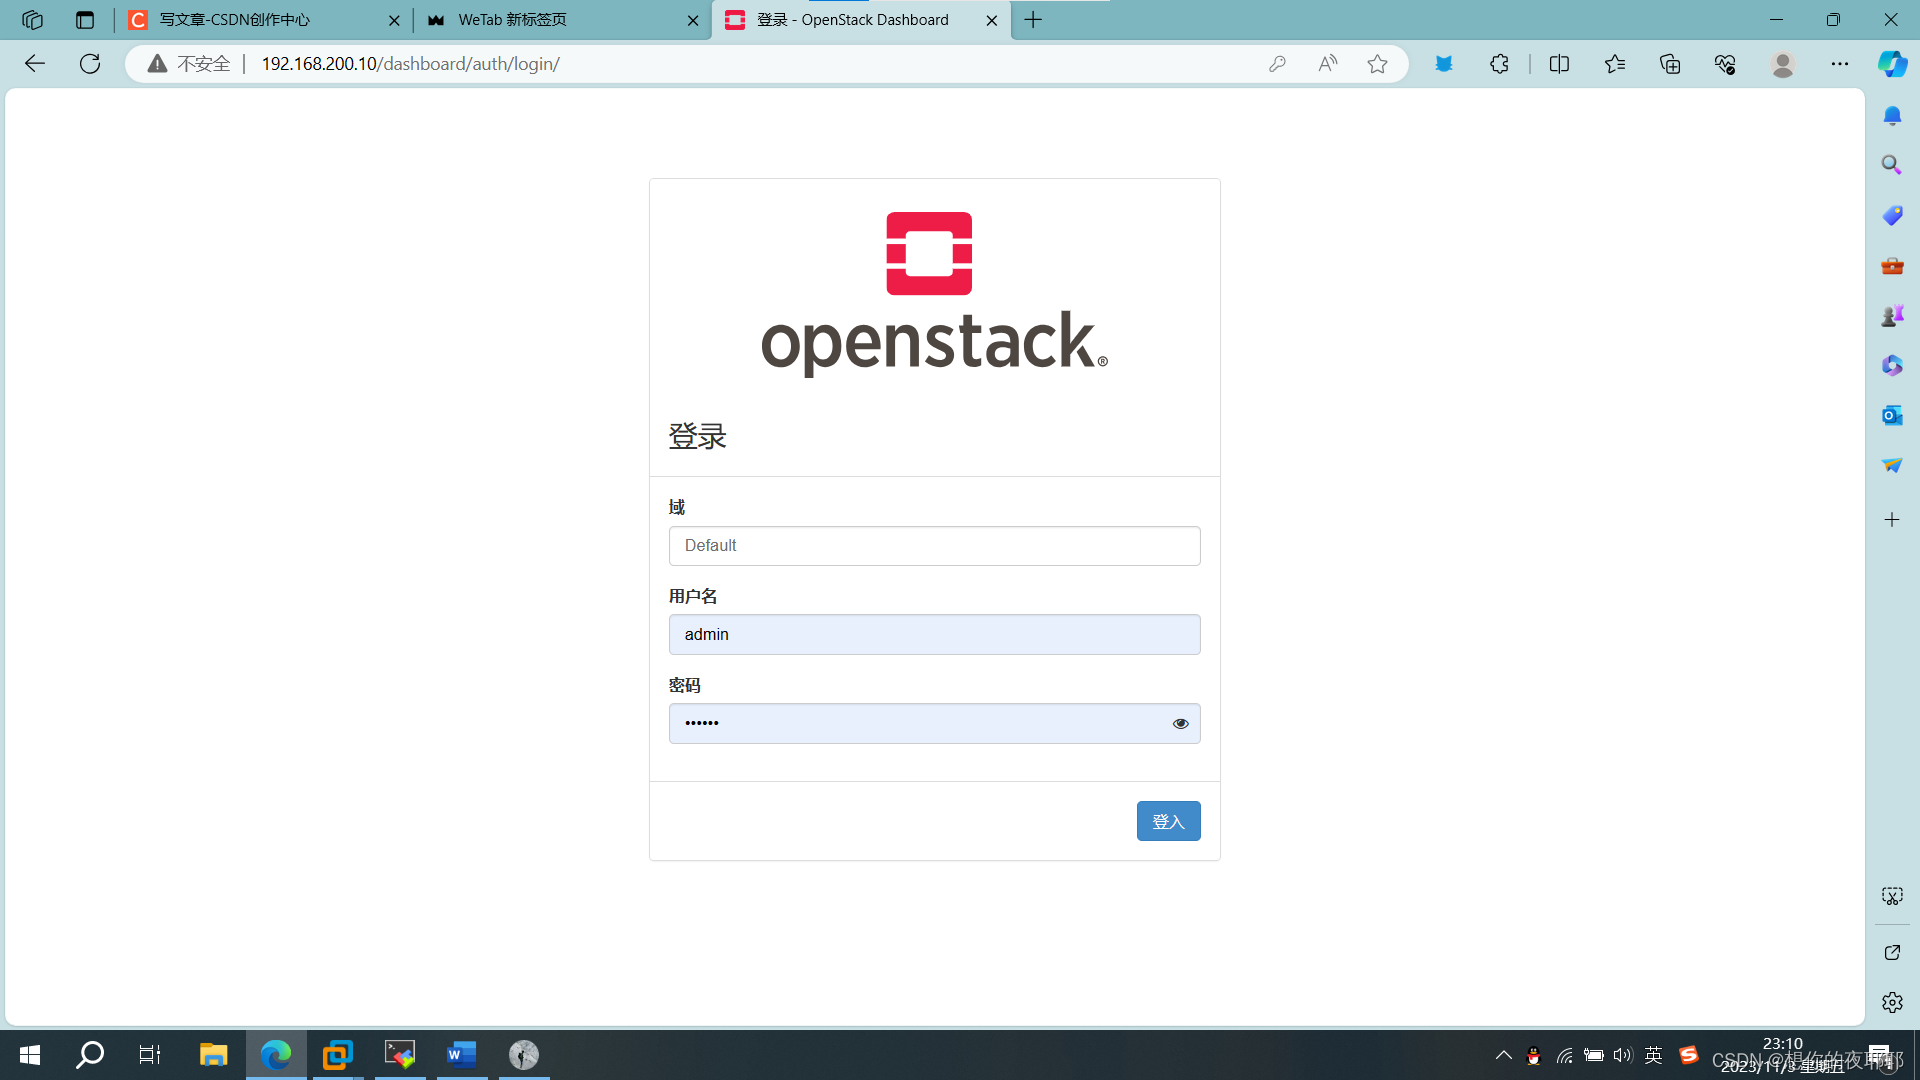Open Drop paper plane icon in sidebar
The width and height of the screenshot is (1920, 1080).
coord(1892,466)
